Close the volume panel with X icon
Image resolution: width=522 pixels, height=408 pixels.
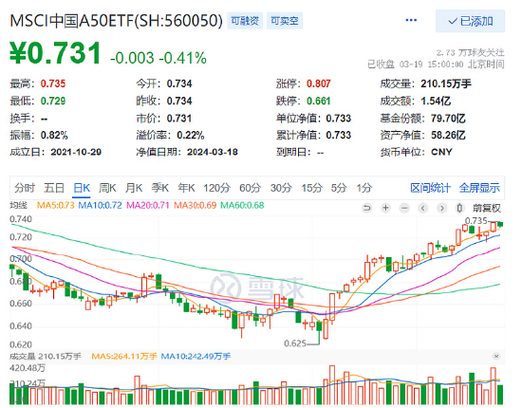496,356
